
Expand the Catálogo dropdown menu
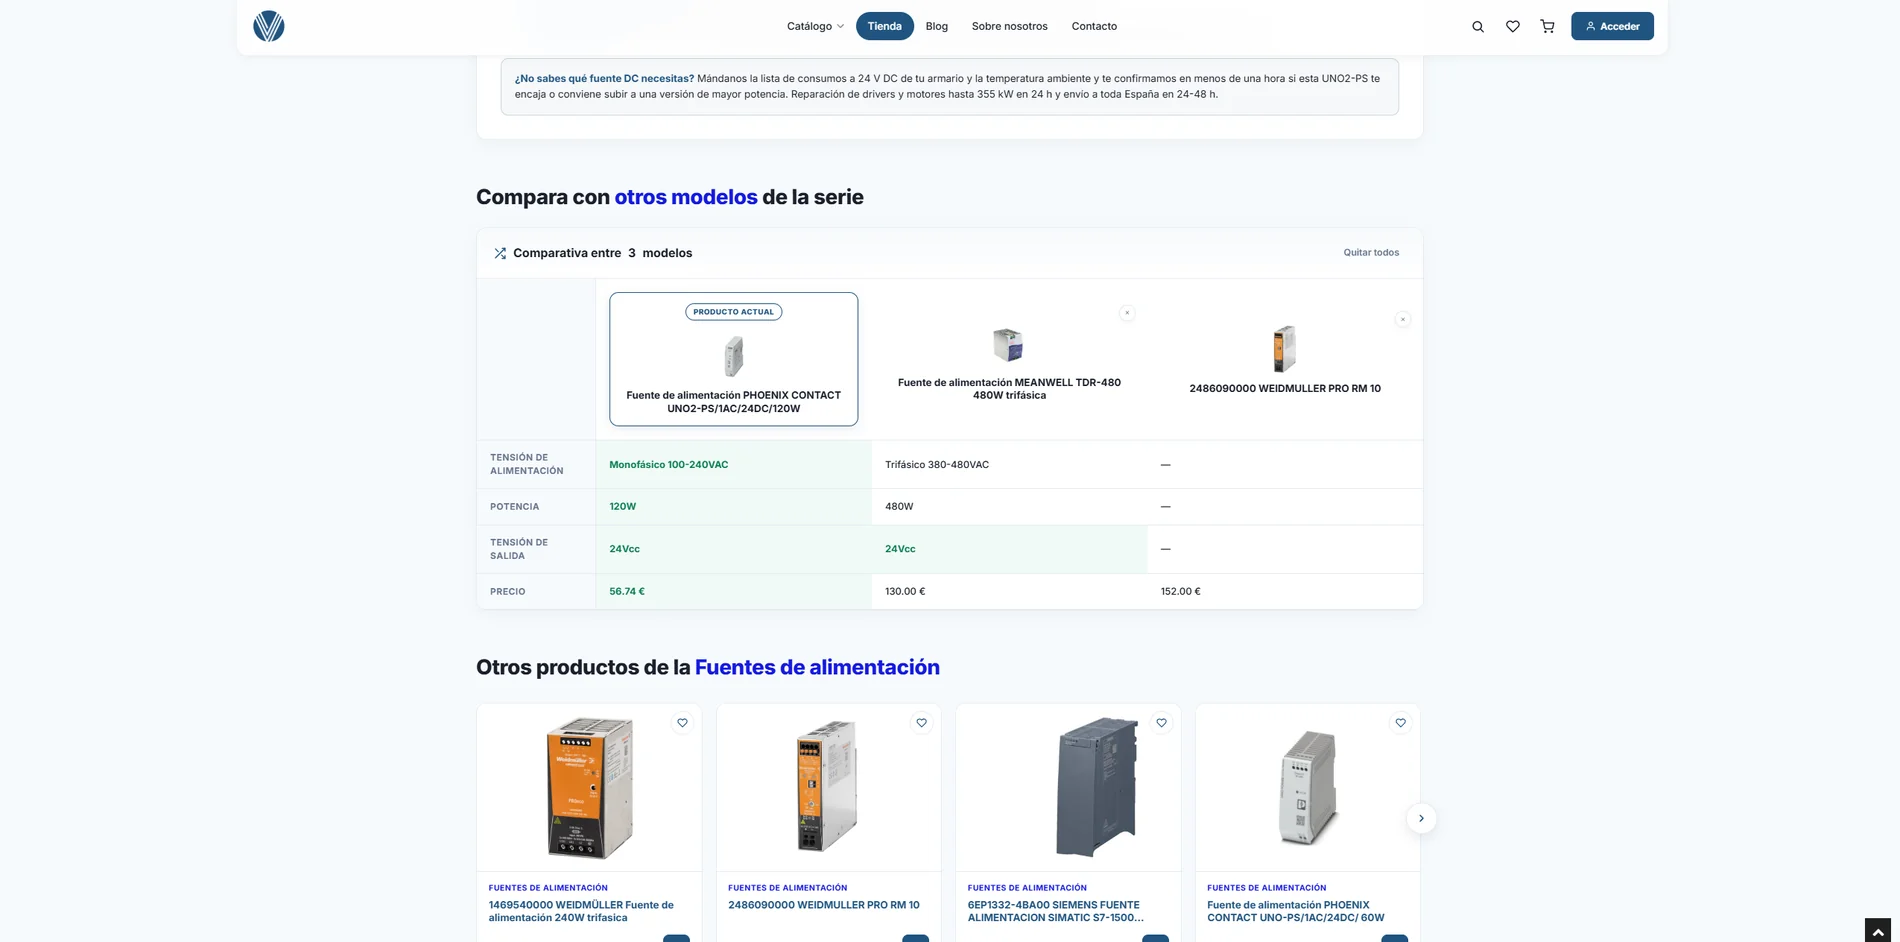coord(815,26)
